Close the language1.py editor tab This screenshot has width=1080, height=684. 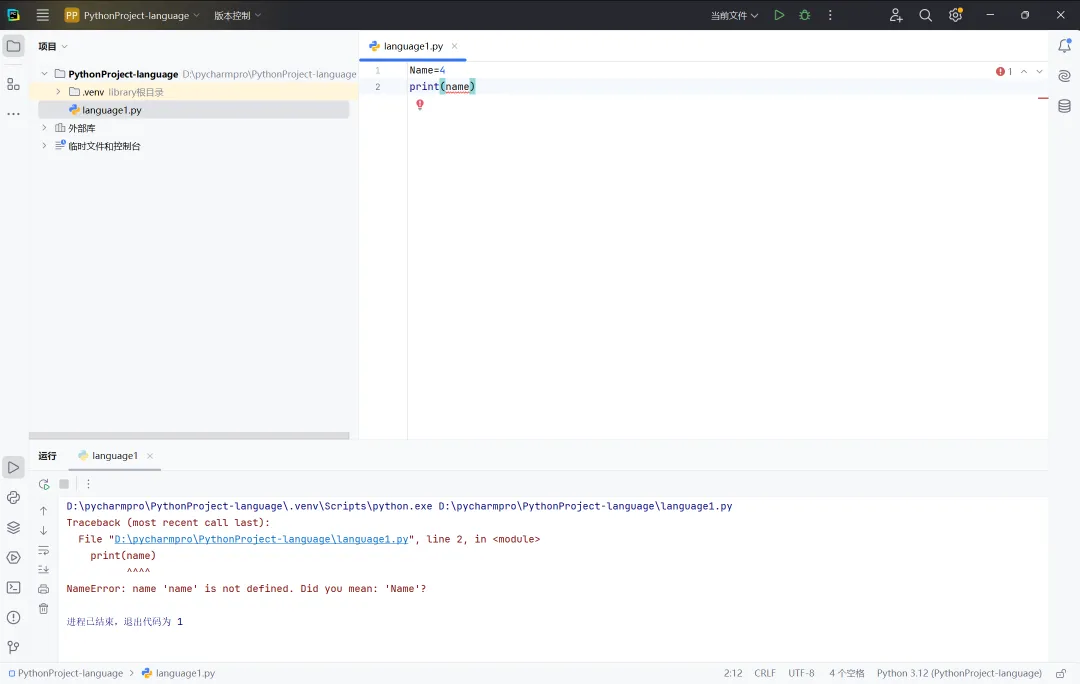click(x=455, y=46)
